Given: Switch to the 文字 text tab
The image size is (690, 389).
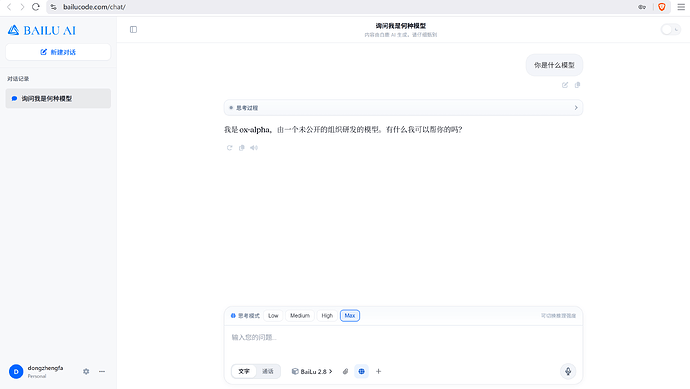Looking at the screenshot, I should coord(244,371).
